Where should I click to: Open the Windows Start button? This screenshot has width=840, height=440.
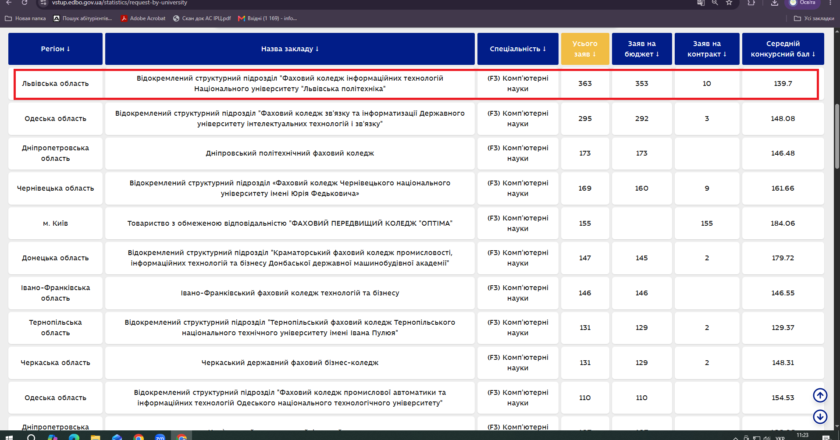pyautogui.click(x=9, y=437)
